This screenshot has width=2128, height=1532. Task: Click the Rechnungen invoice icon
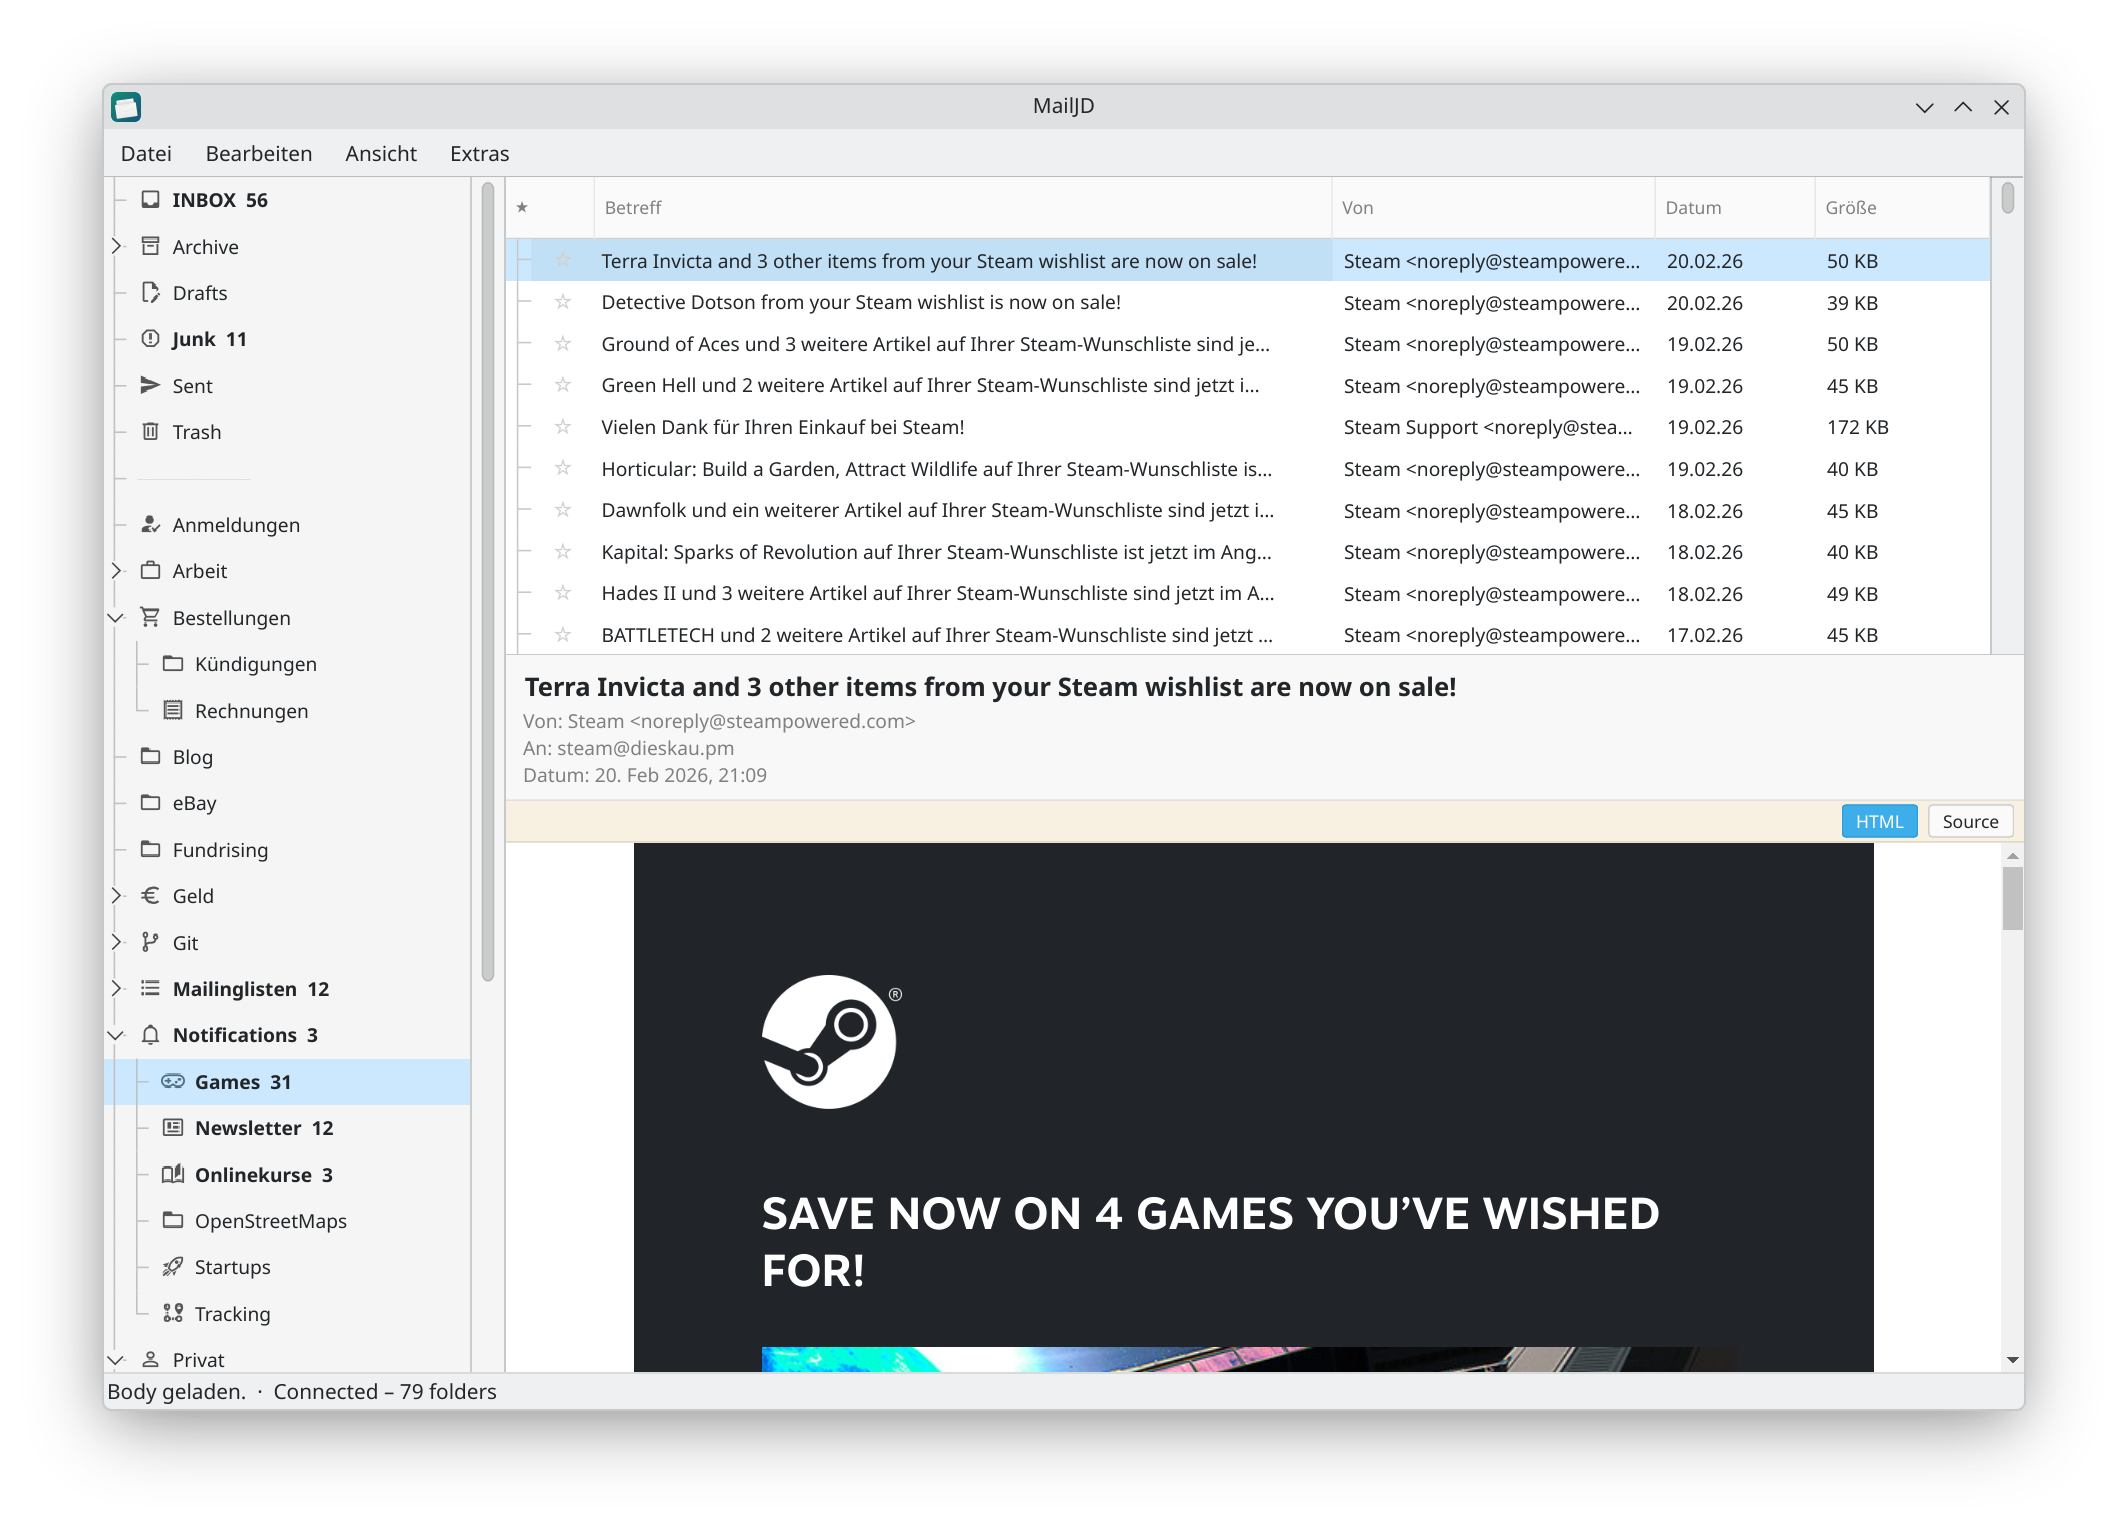(172, 710)
